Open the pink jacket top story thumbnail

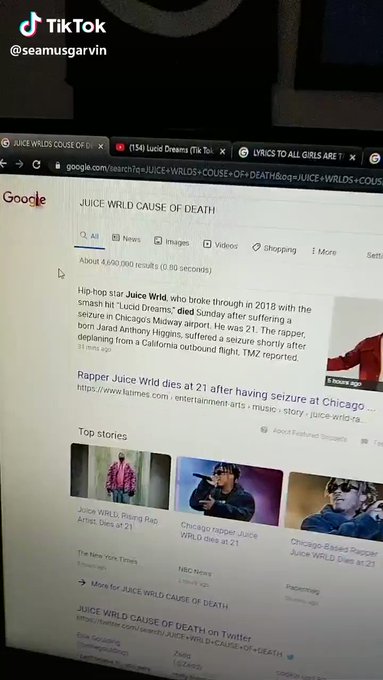(121, 476)
